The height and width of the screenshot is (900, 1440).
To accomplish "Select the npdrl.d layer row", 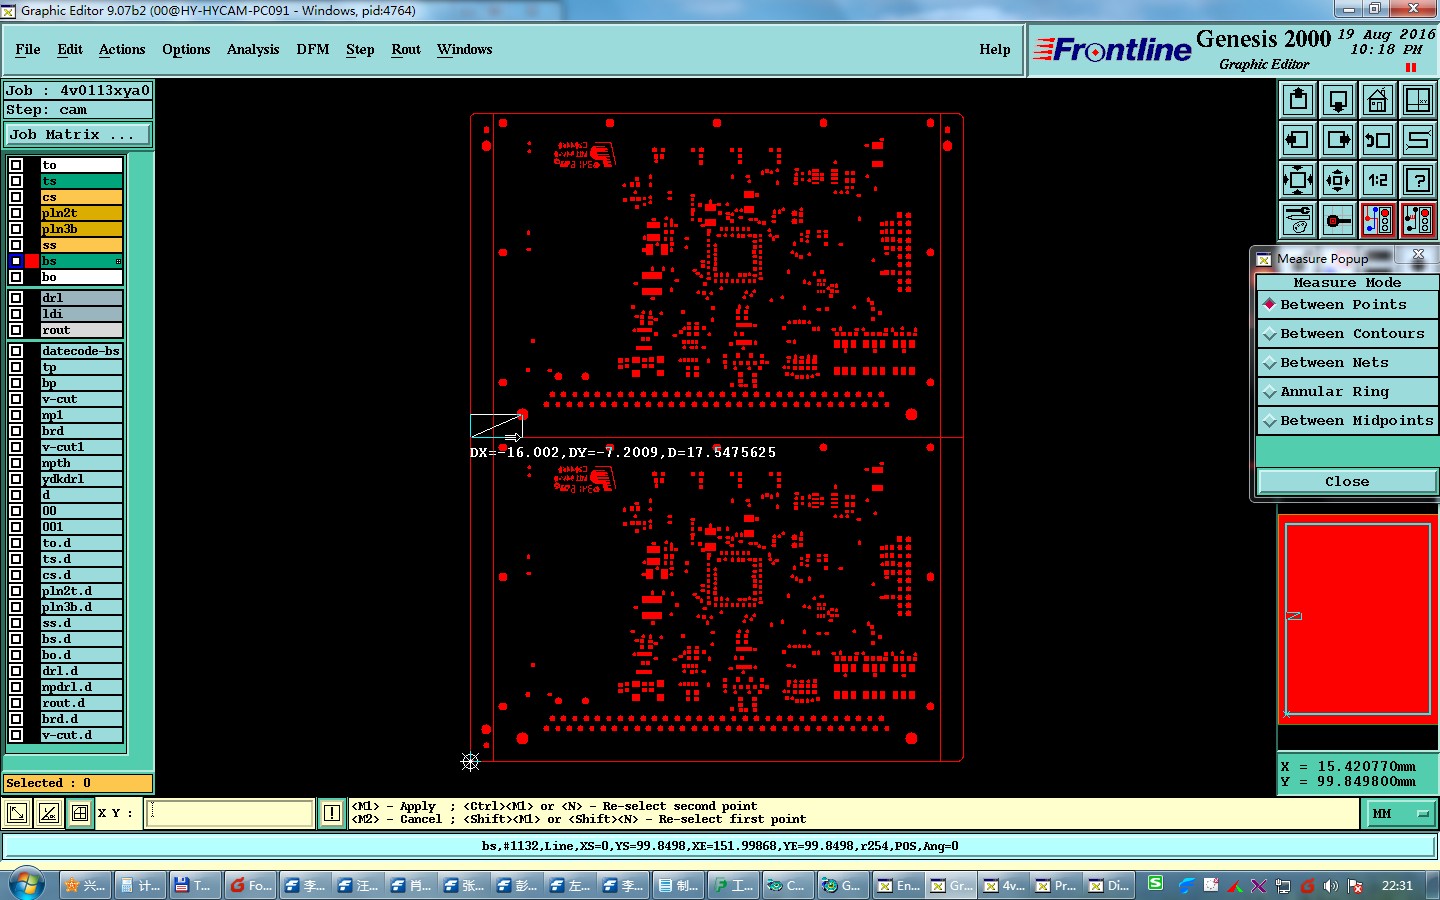I will coord(81,687).
